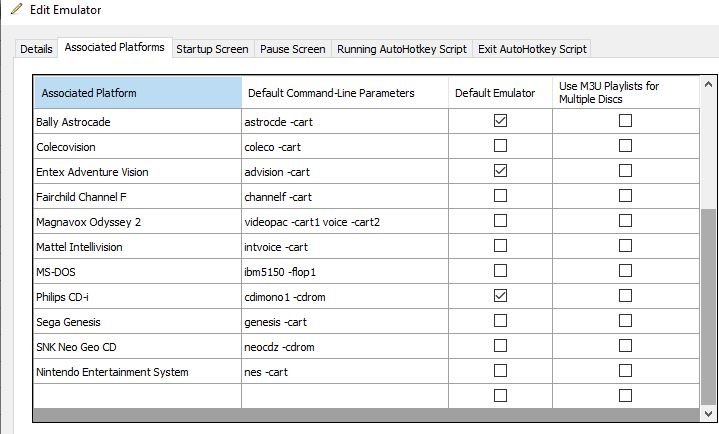Select the MS-DOS platform cell
This screenshot has height=434, width=719.
[x=138, y=272]
